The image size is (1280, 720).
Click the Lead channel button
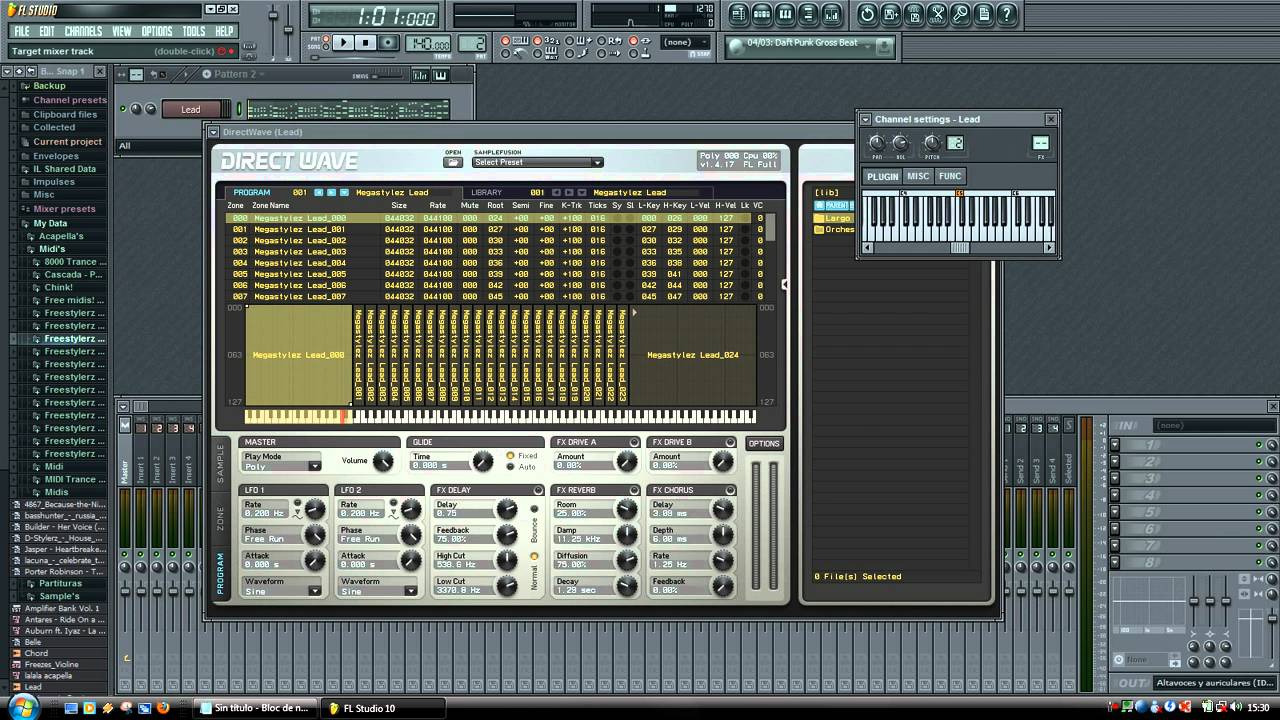pos(191,109)
